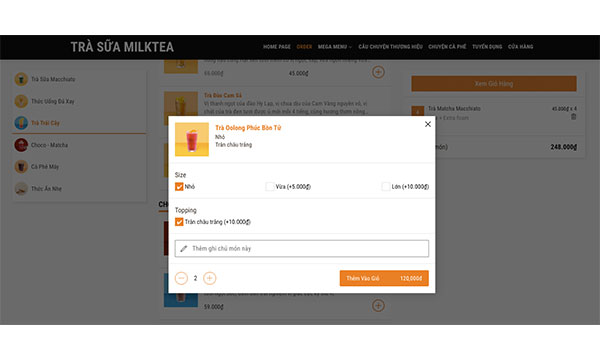600x360 pixels.
Task: Click Choco - Matcha category label
Action: pos(49,145)
